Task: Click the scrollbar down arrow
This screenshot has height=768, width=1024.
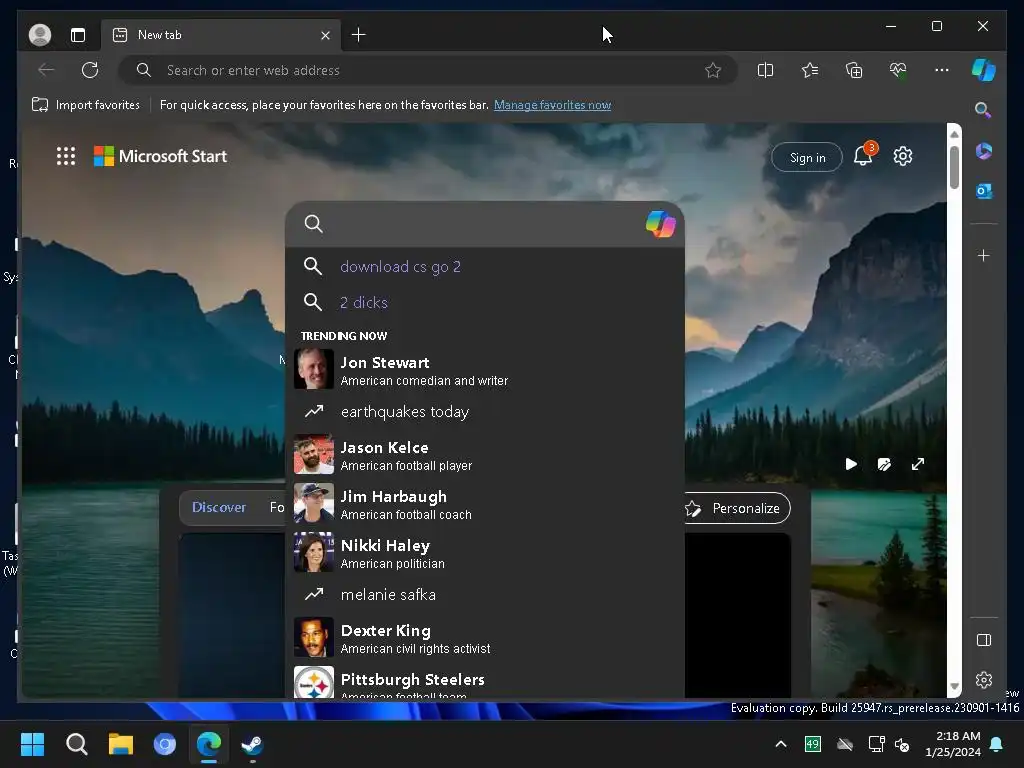Action: pyautogui.click(x=954, y=686)
